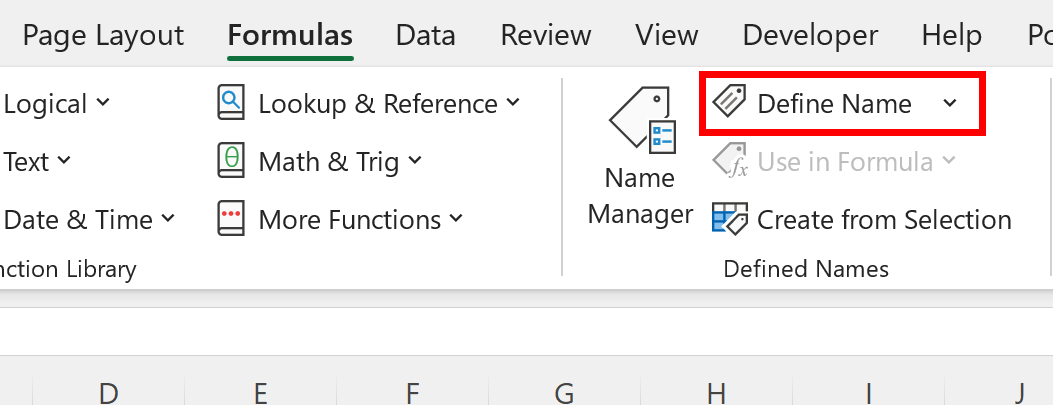This screenshot has width=1053, height=405.
Task: Click the Define Name button label
Action: point(834,104)
